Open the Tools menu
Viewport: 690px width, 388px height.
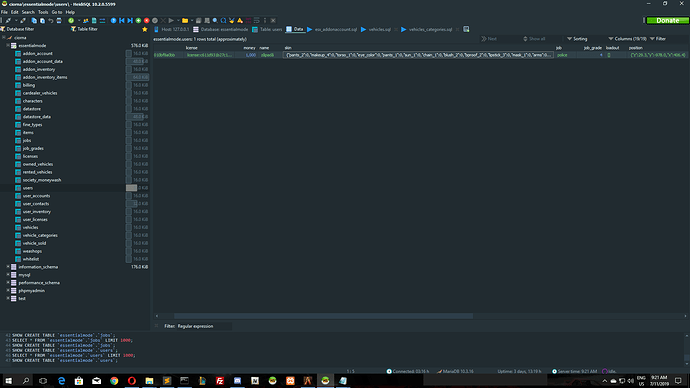tap(43, 12)
